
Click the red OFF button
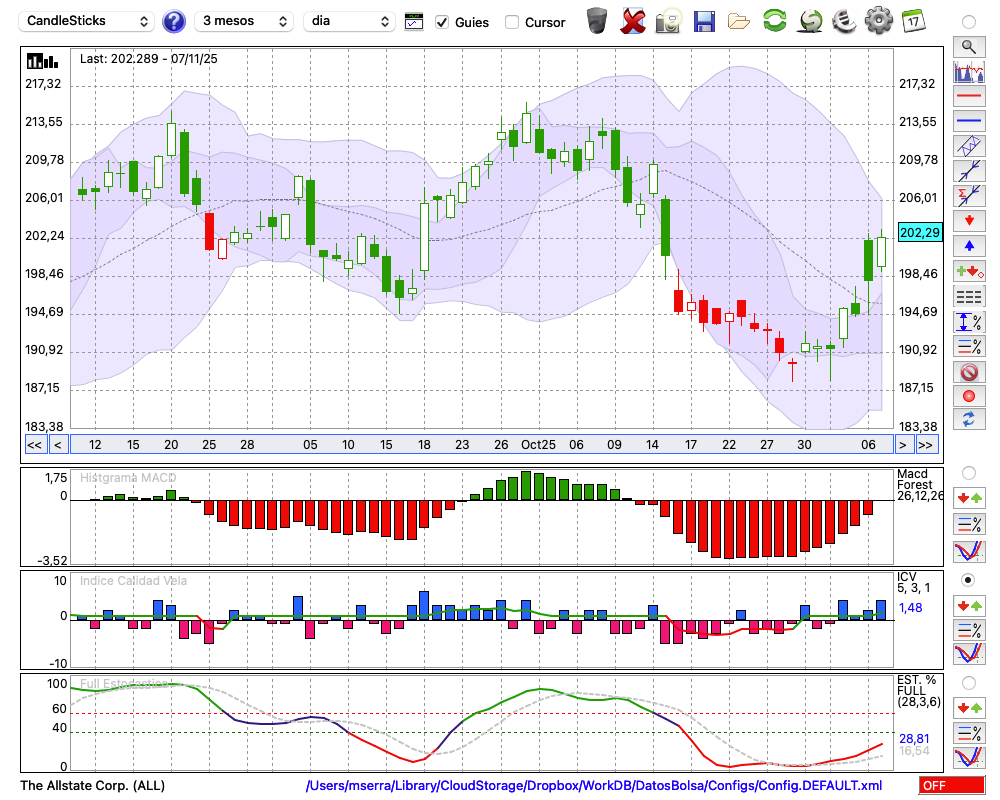click(951, 786)
